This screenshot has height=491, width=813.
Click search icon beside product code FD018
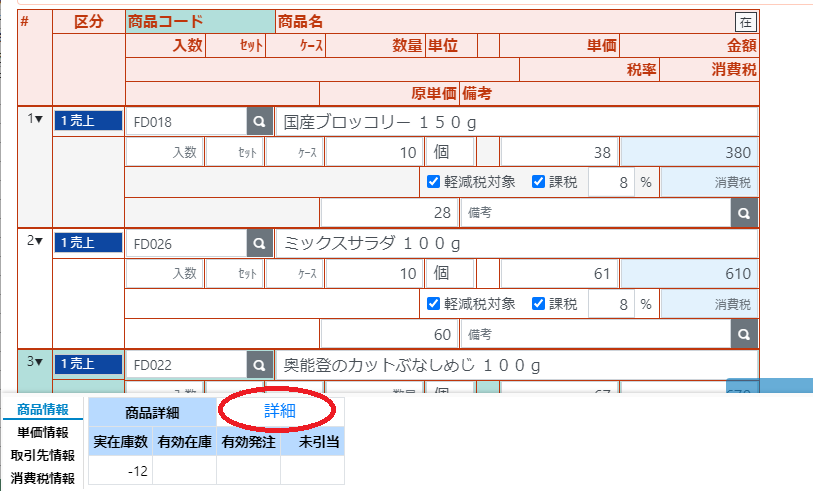coord(260,121)
